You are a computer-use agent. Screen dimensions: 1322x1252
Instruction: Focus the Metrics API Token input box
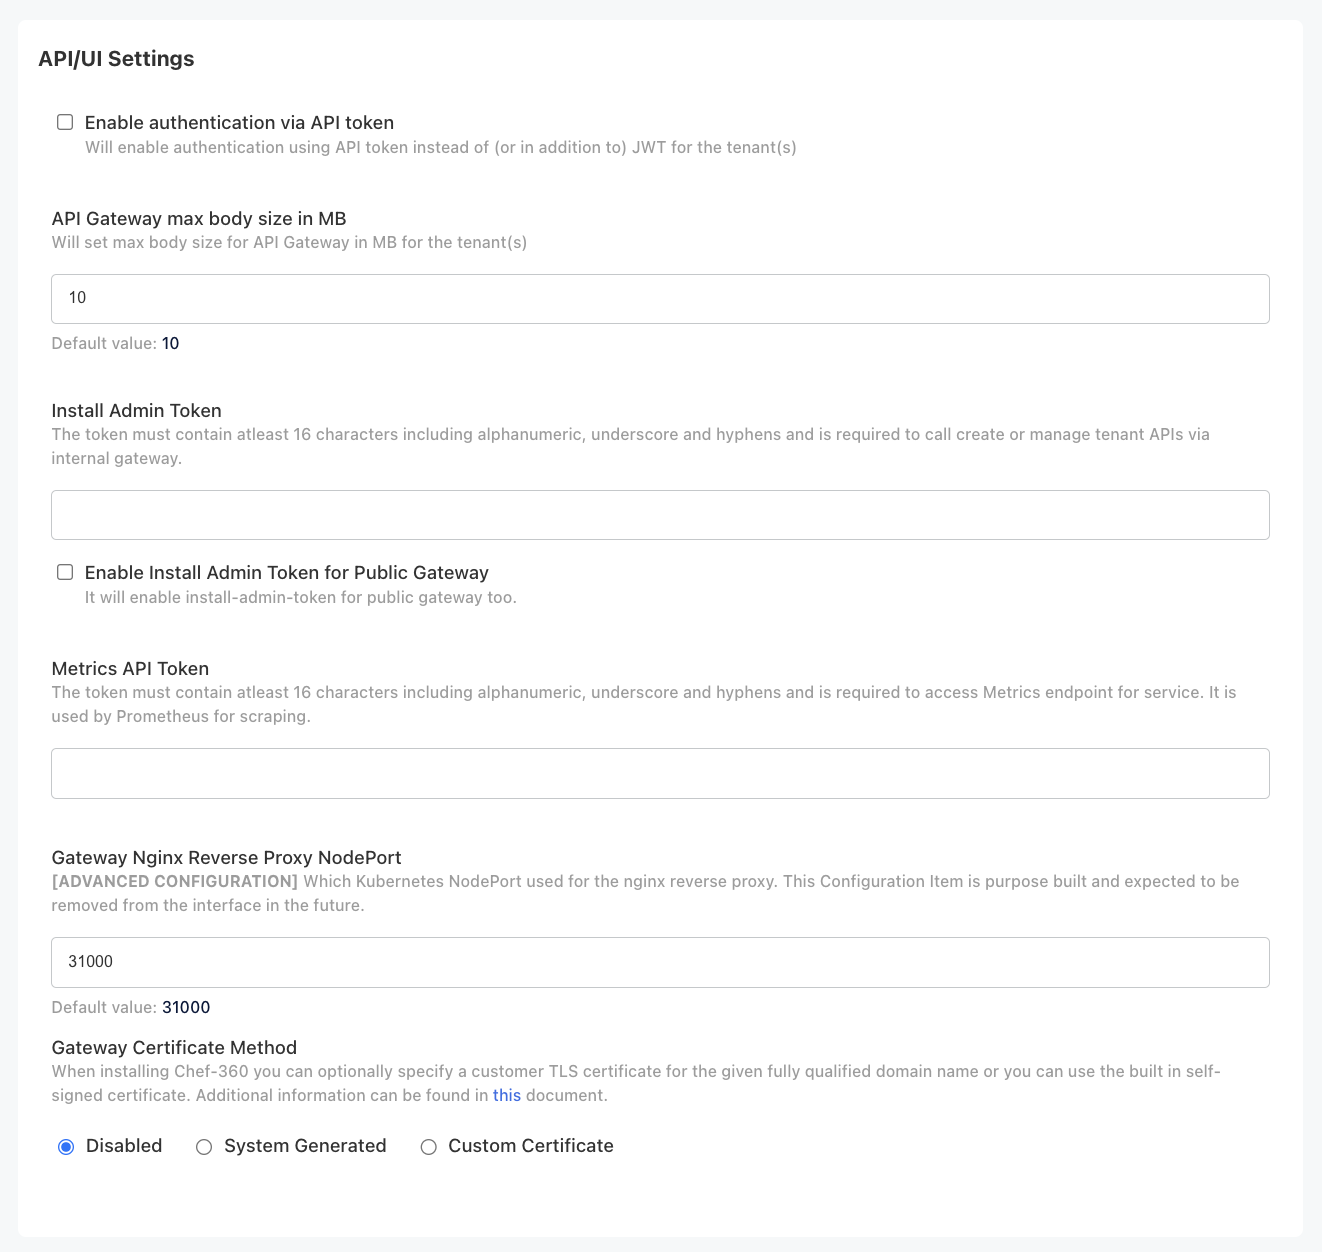[660, 772]
